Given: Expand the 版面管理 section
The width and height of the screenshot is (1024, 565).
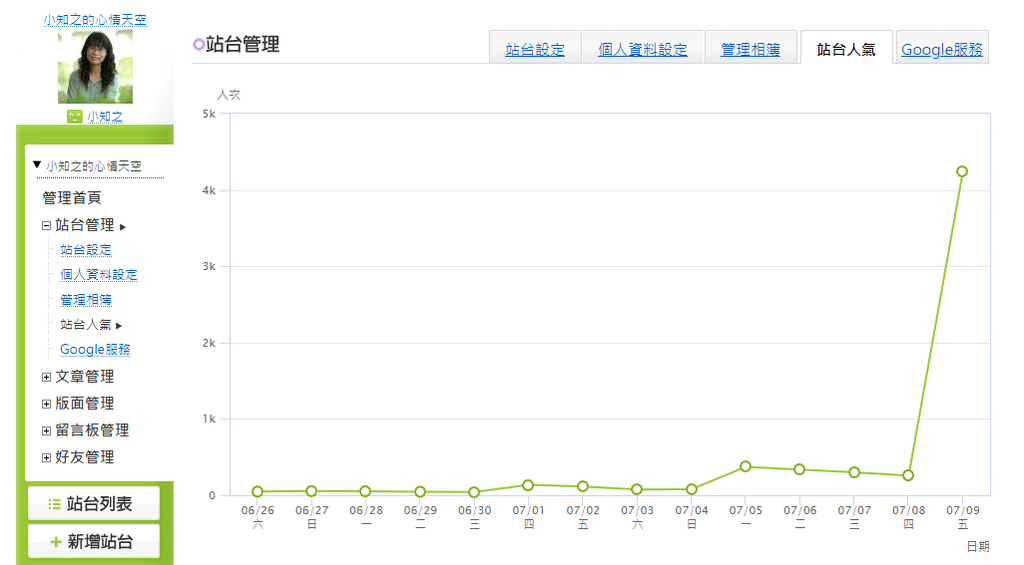Looking at the screenshot, I should [x=46, y=404].
